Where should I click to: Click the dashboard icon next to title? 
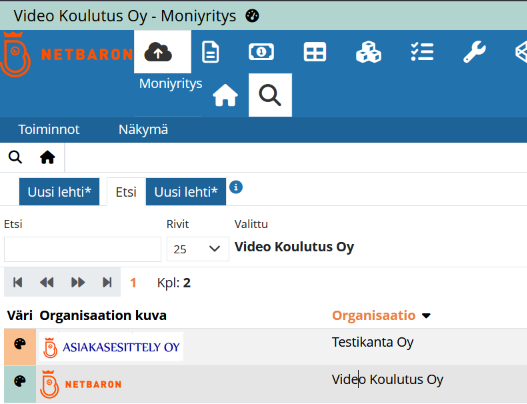click(x=252, y=15)
